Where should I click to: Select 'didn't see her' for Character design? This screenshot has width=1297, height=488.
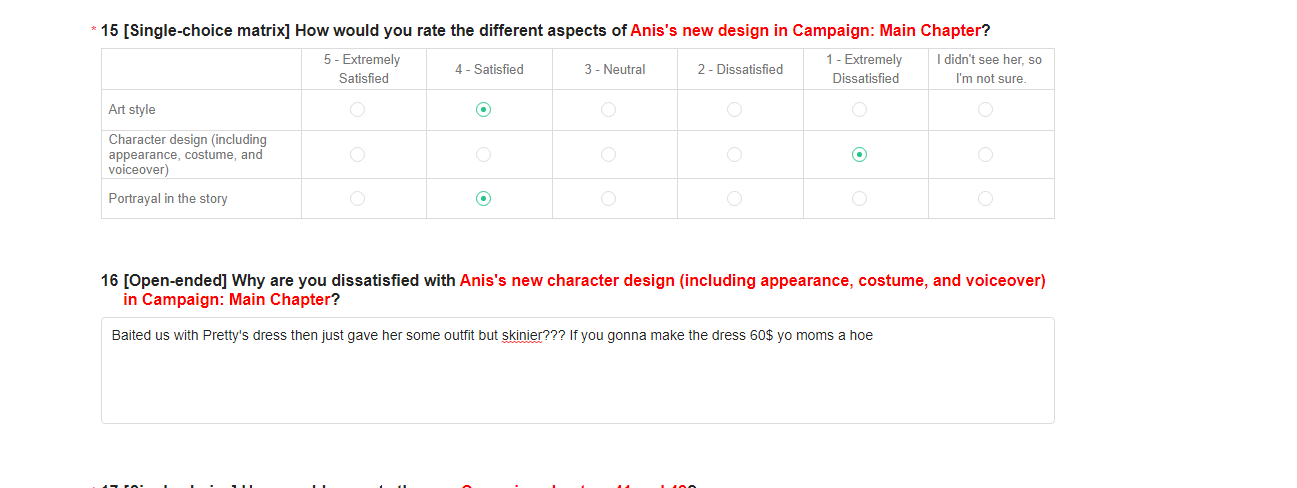pyautogui.click(x=986, y=154)
